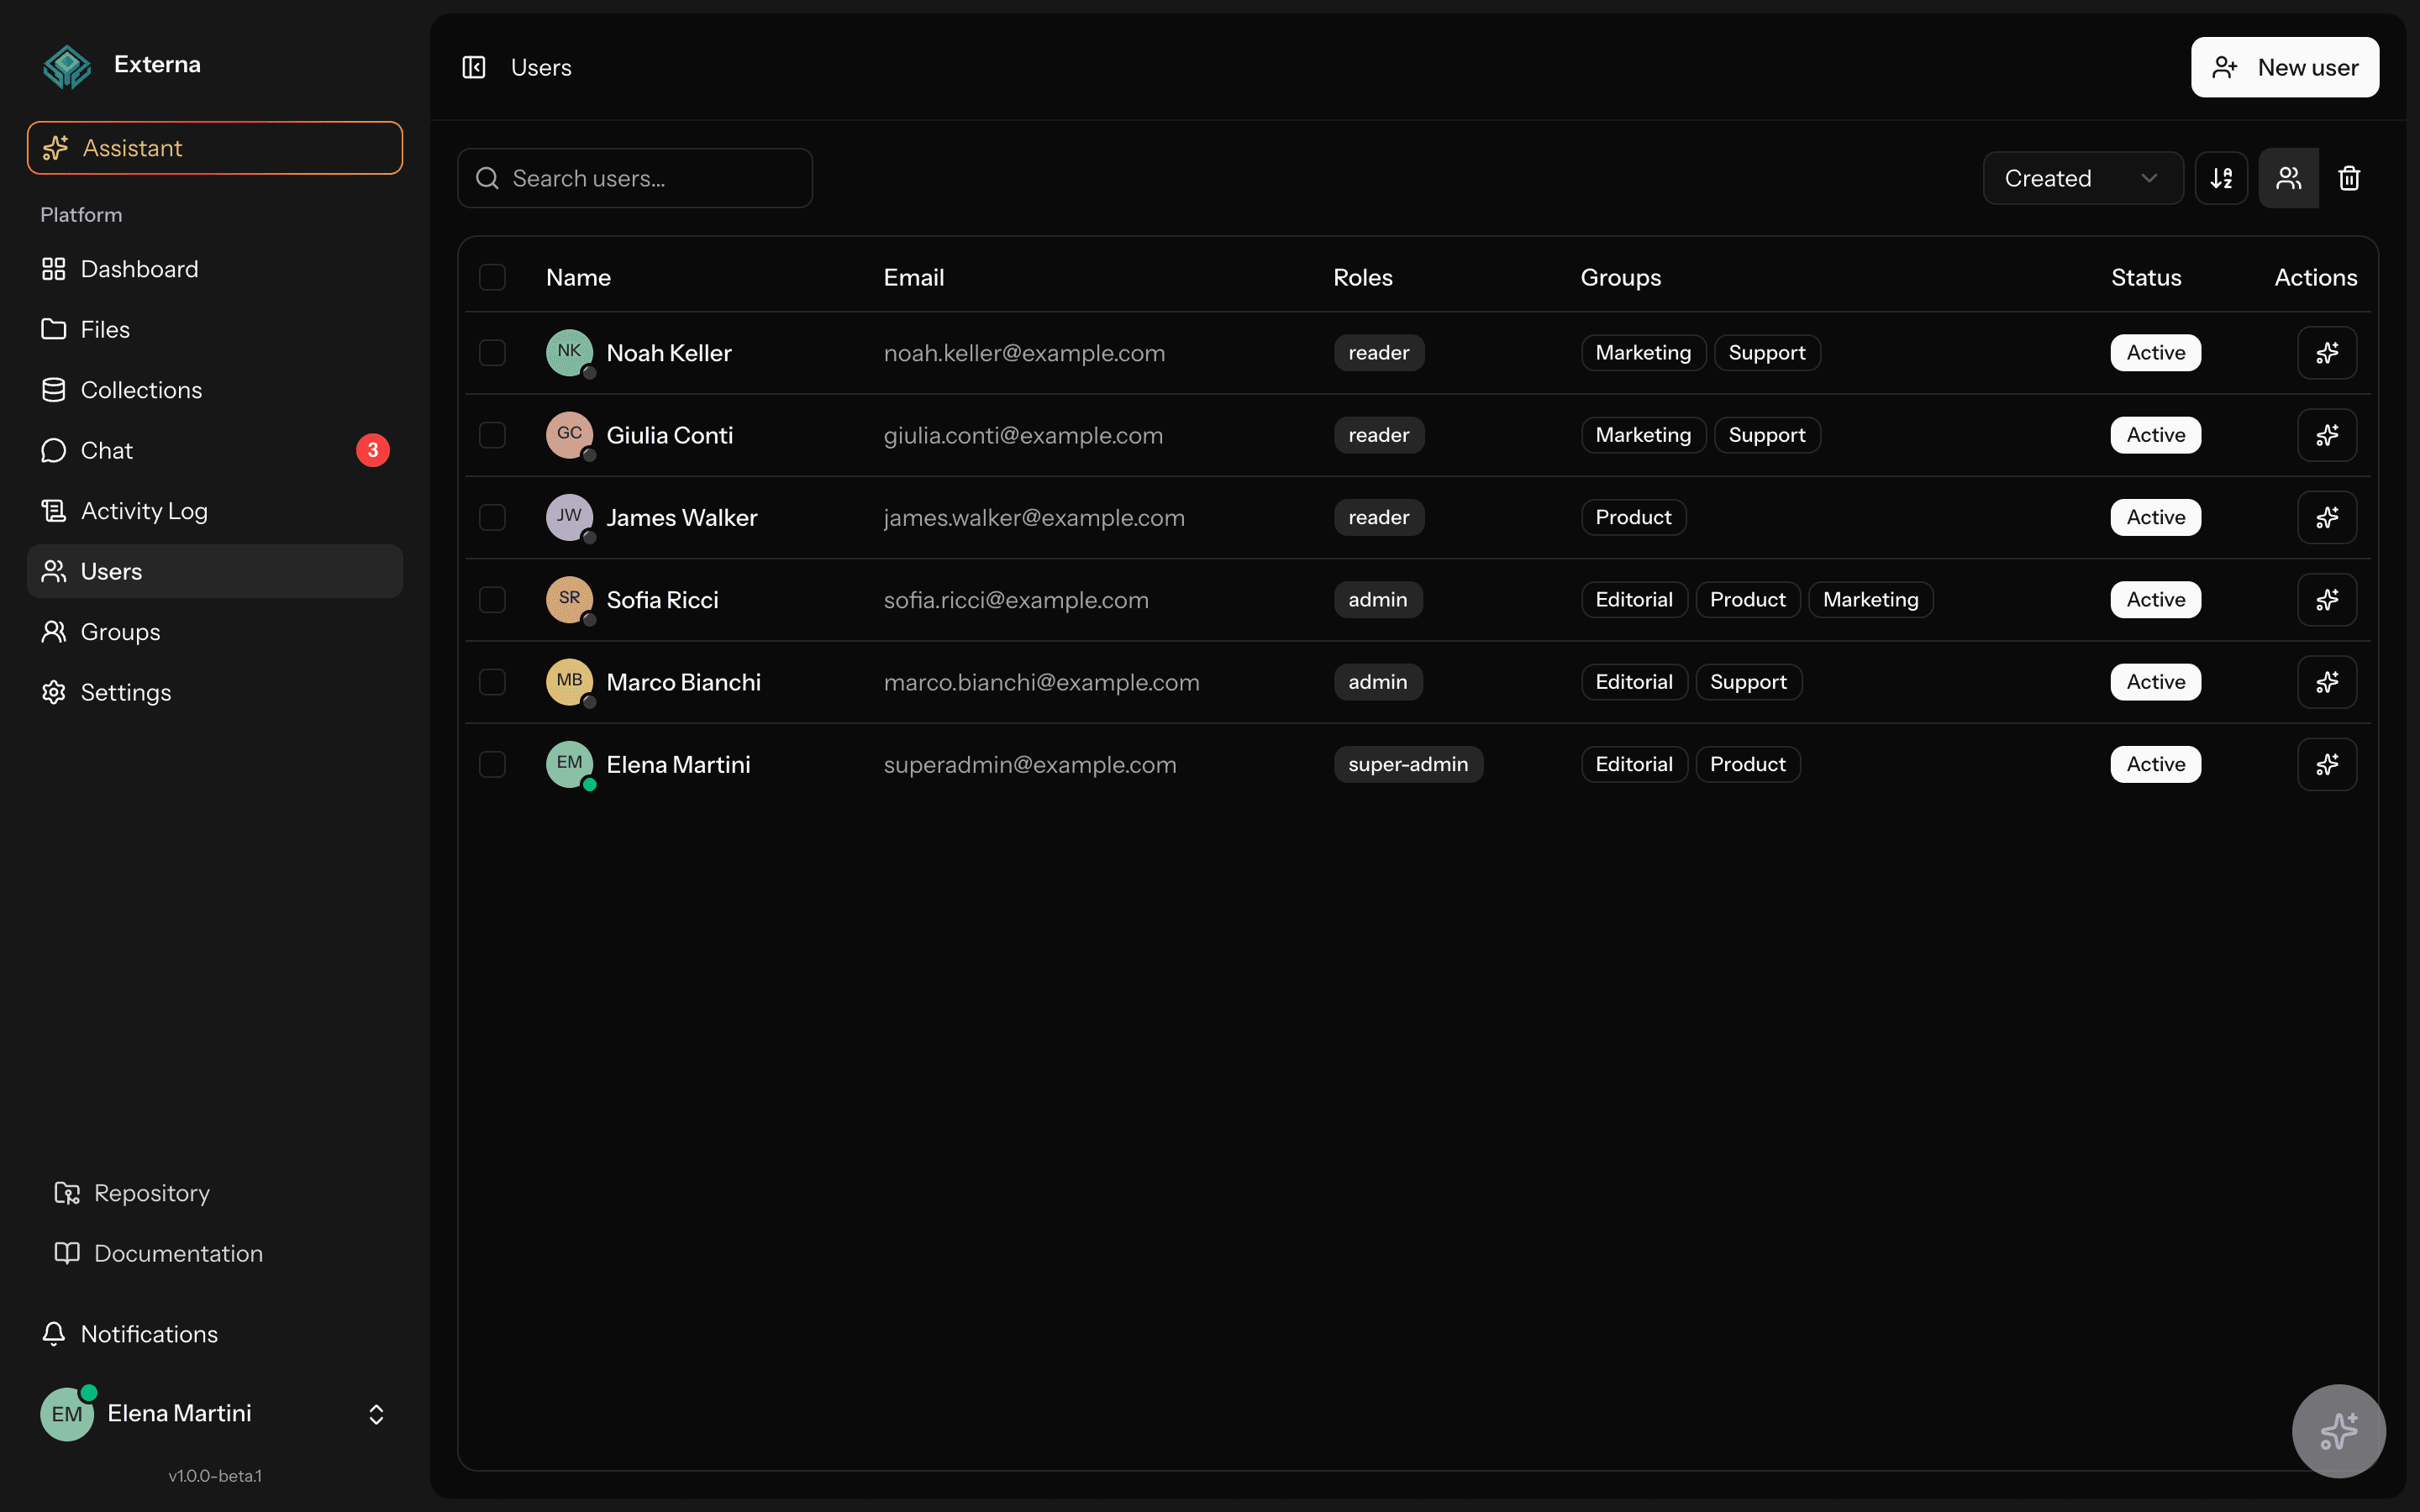Click Marketing group tag for Sofia Ricci
2420x1512 pixels.
coord(1871,600)
